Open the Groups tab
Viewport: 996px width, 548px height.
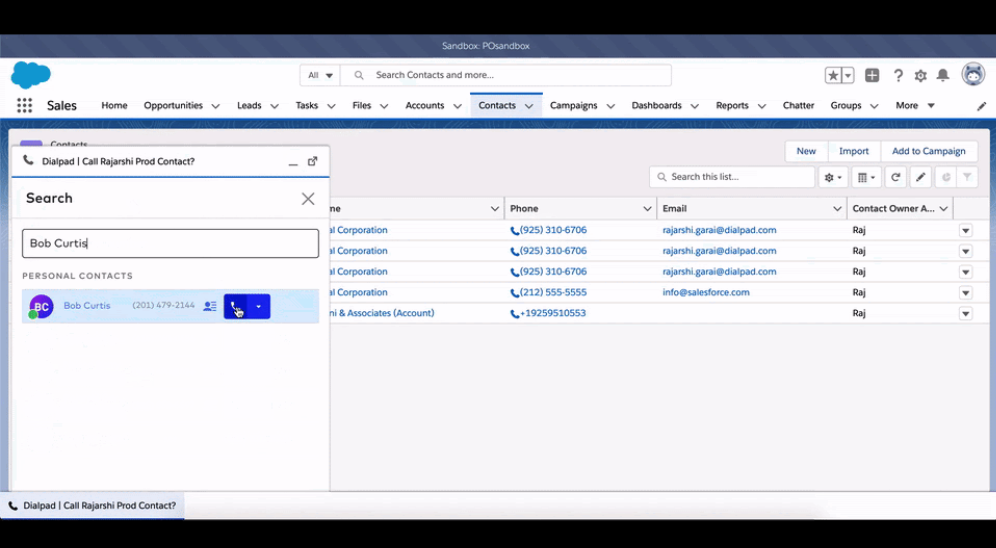(x=845, y=105)
